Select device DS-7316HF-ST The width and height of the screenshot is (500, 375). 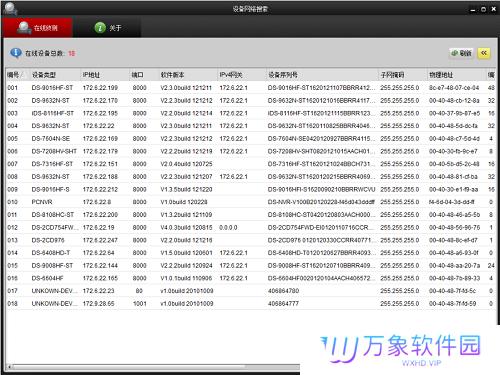coord(52,164)
